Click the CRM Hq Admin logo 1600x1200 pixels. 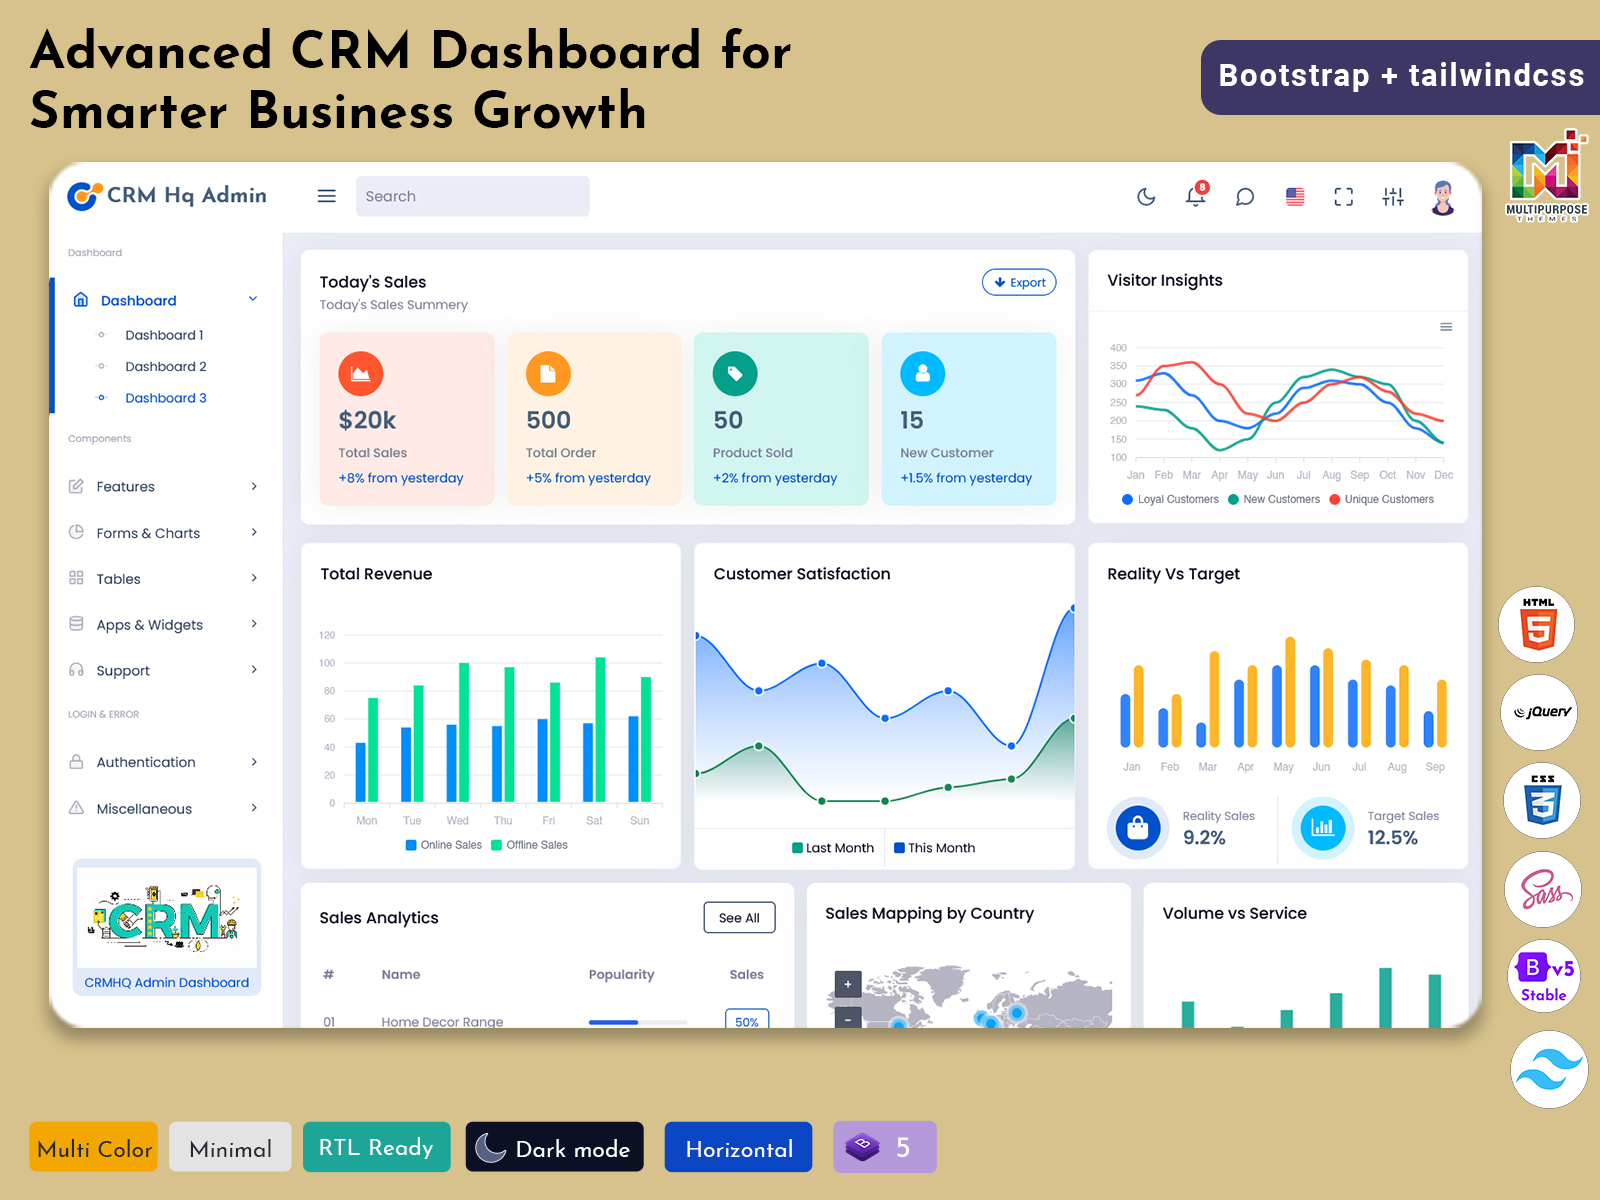pos(167,195)
